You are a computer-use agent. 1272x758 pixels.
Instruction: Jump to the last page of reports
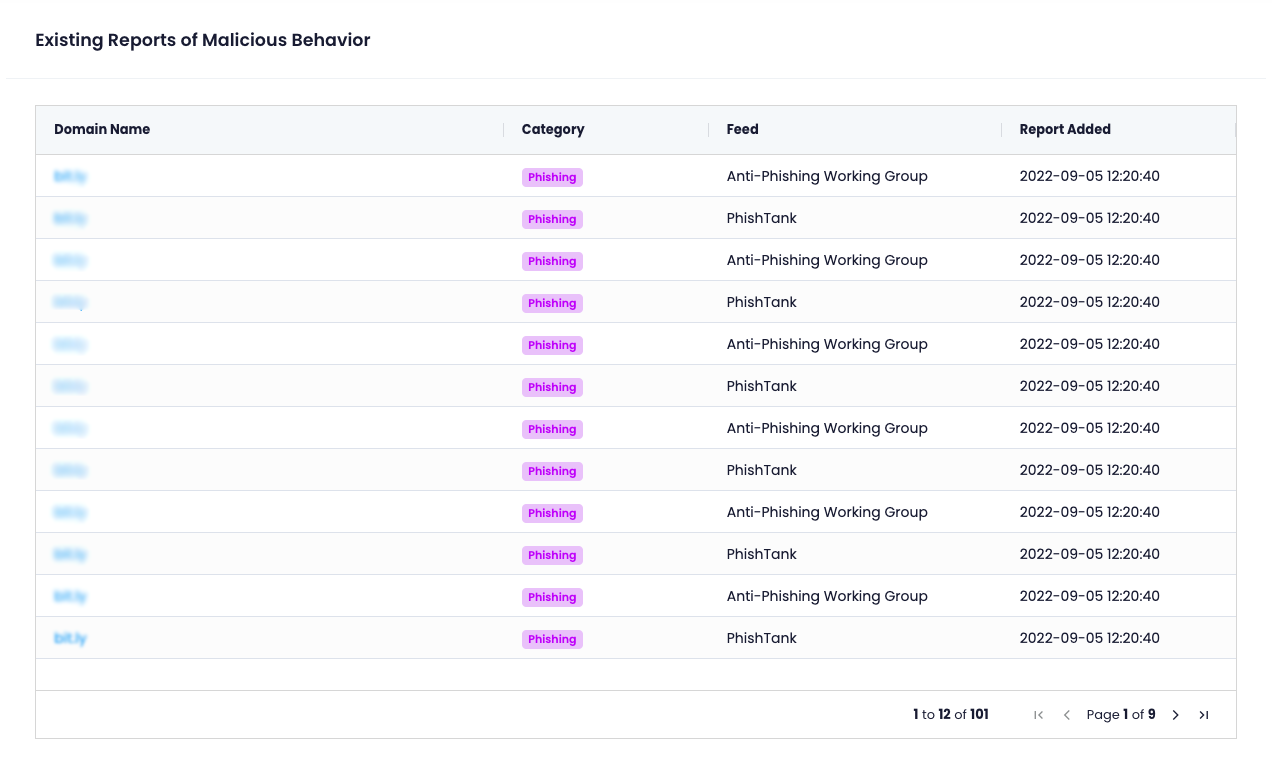click(x=1204, y=715)
